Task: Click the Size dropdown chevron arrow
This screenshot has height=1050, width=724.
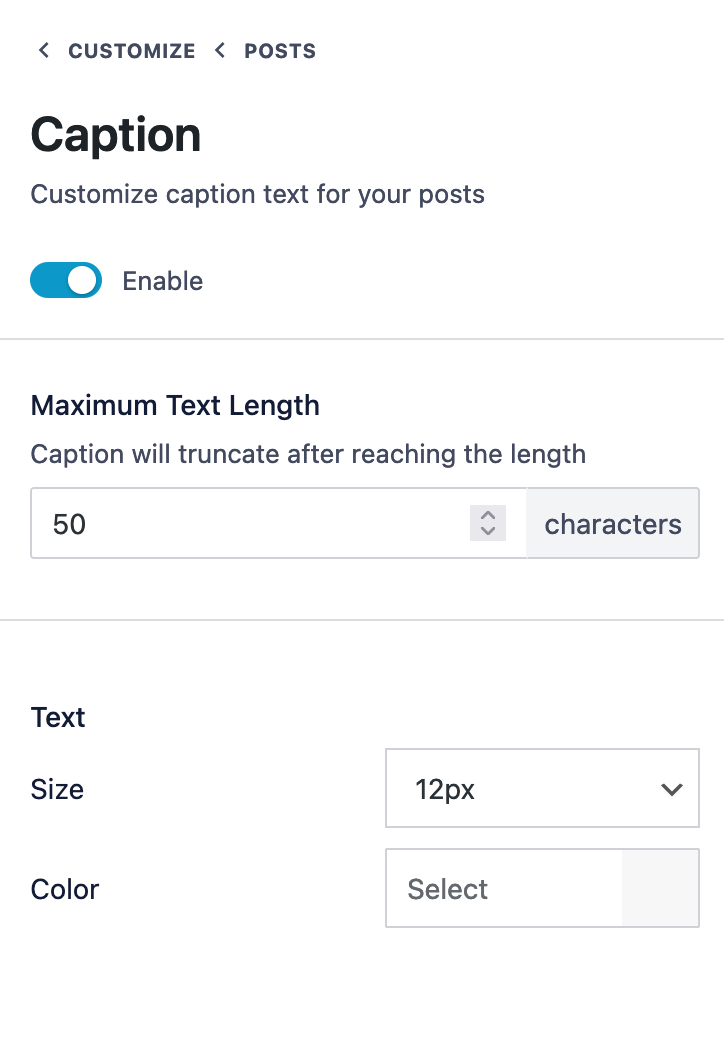Action: click(671, 789)
